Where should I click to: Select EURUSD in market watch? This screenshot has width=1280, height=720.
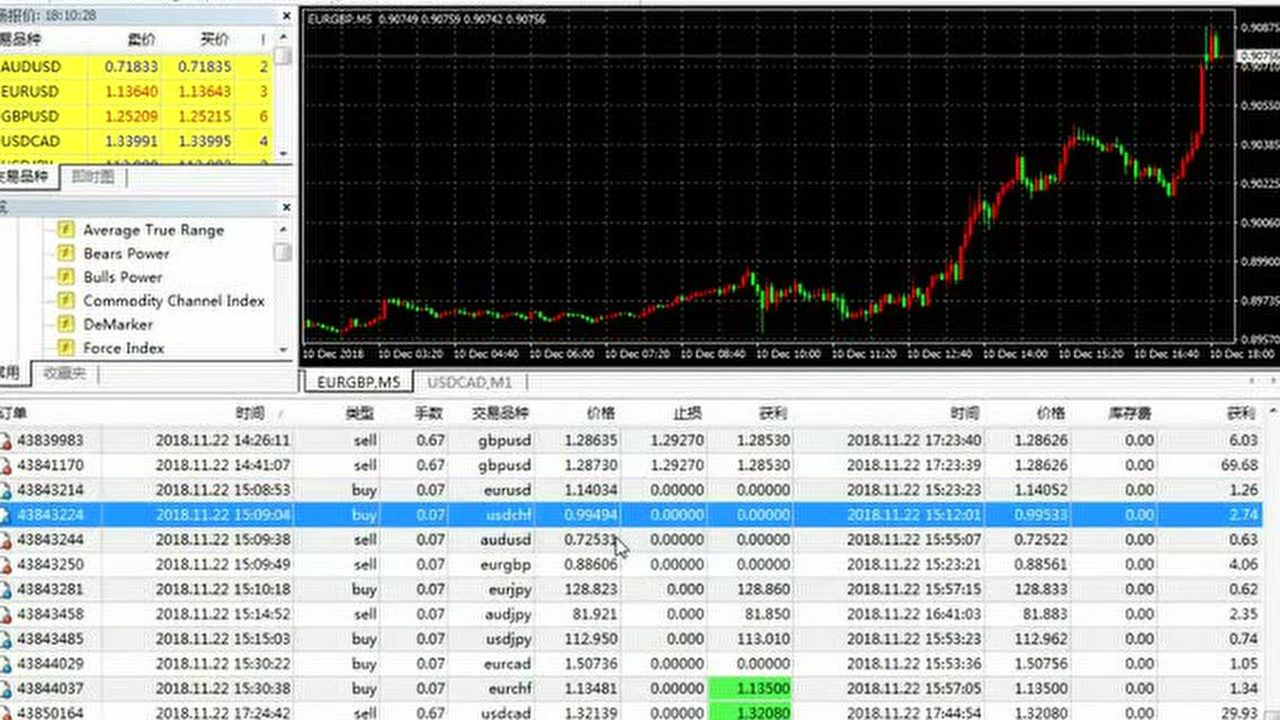click(x=136, y=91)
